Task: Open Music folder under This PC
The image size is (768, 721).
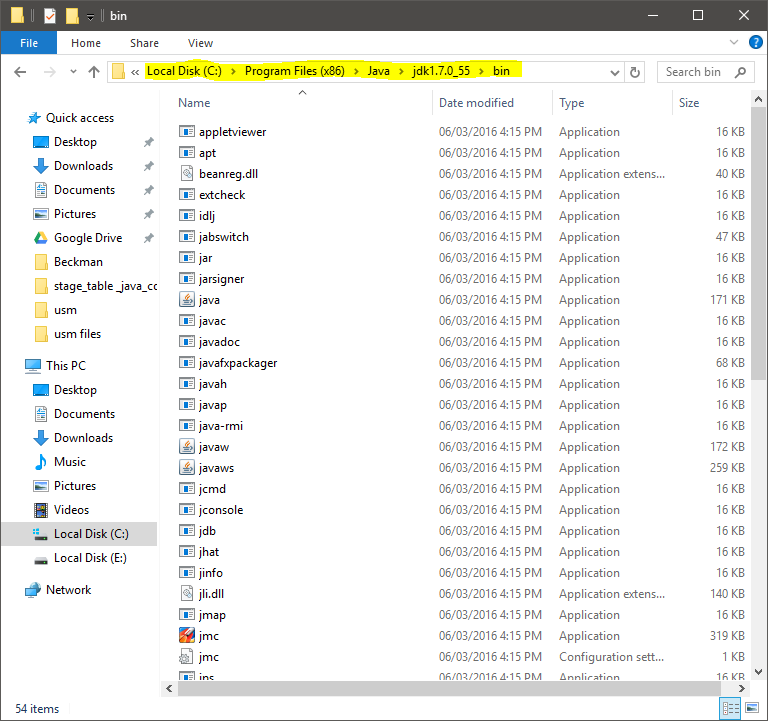Action: 70,462
